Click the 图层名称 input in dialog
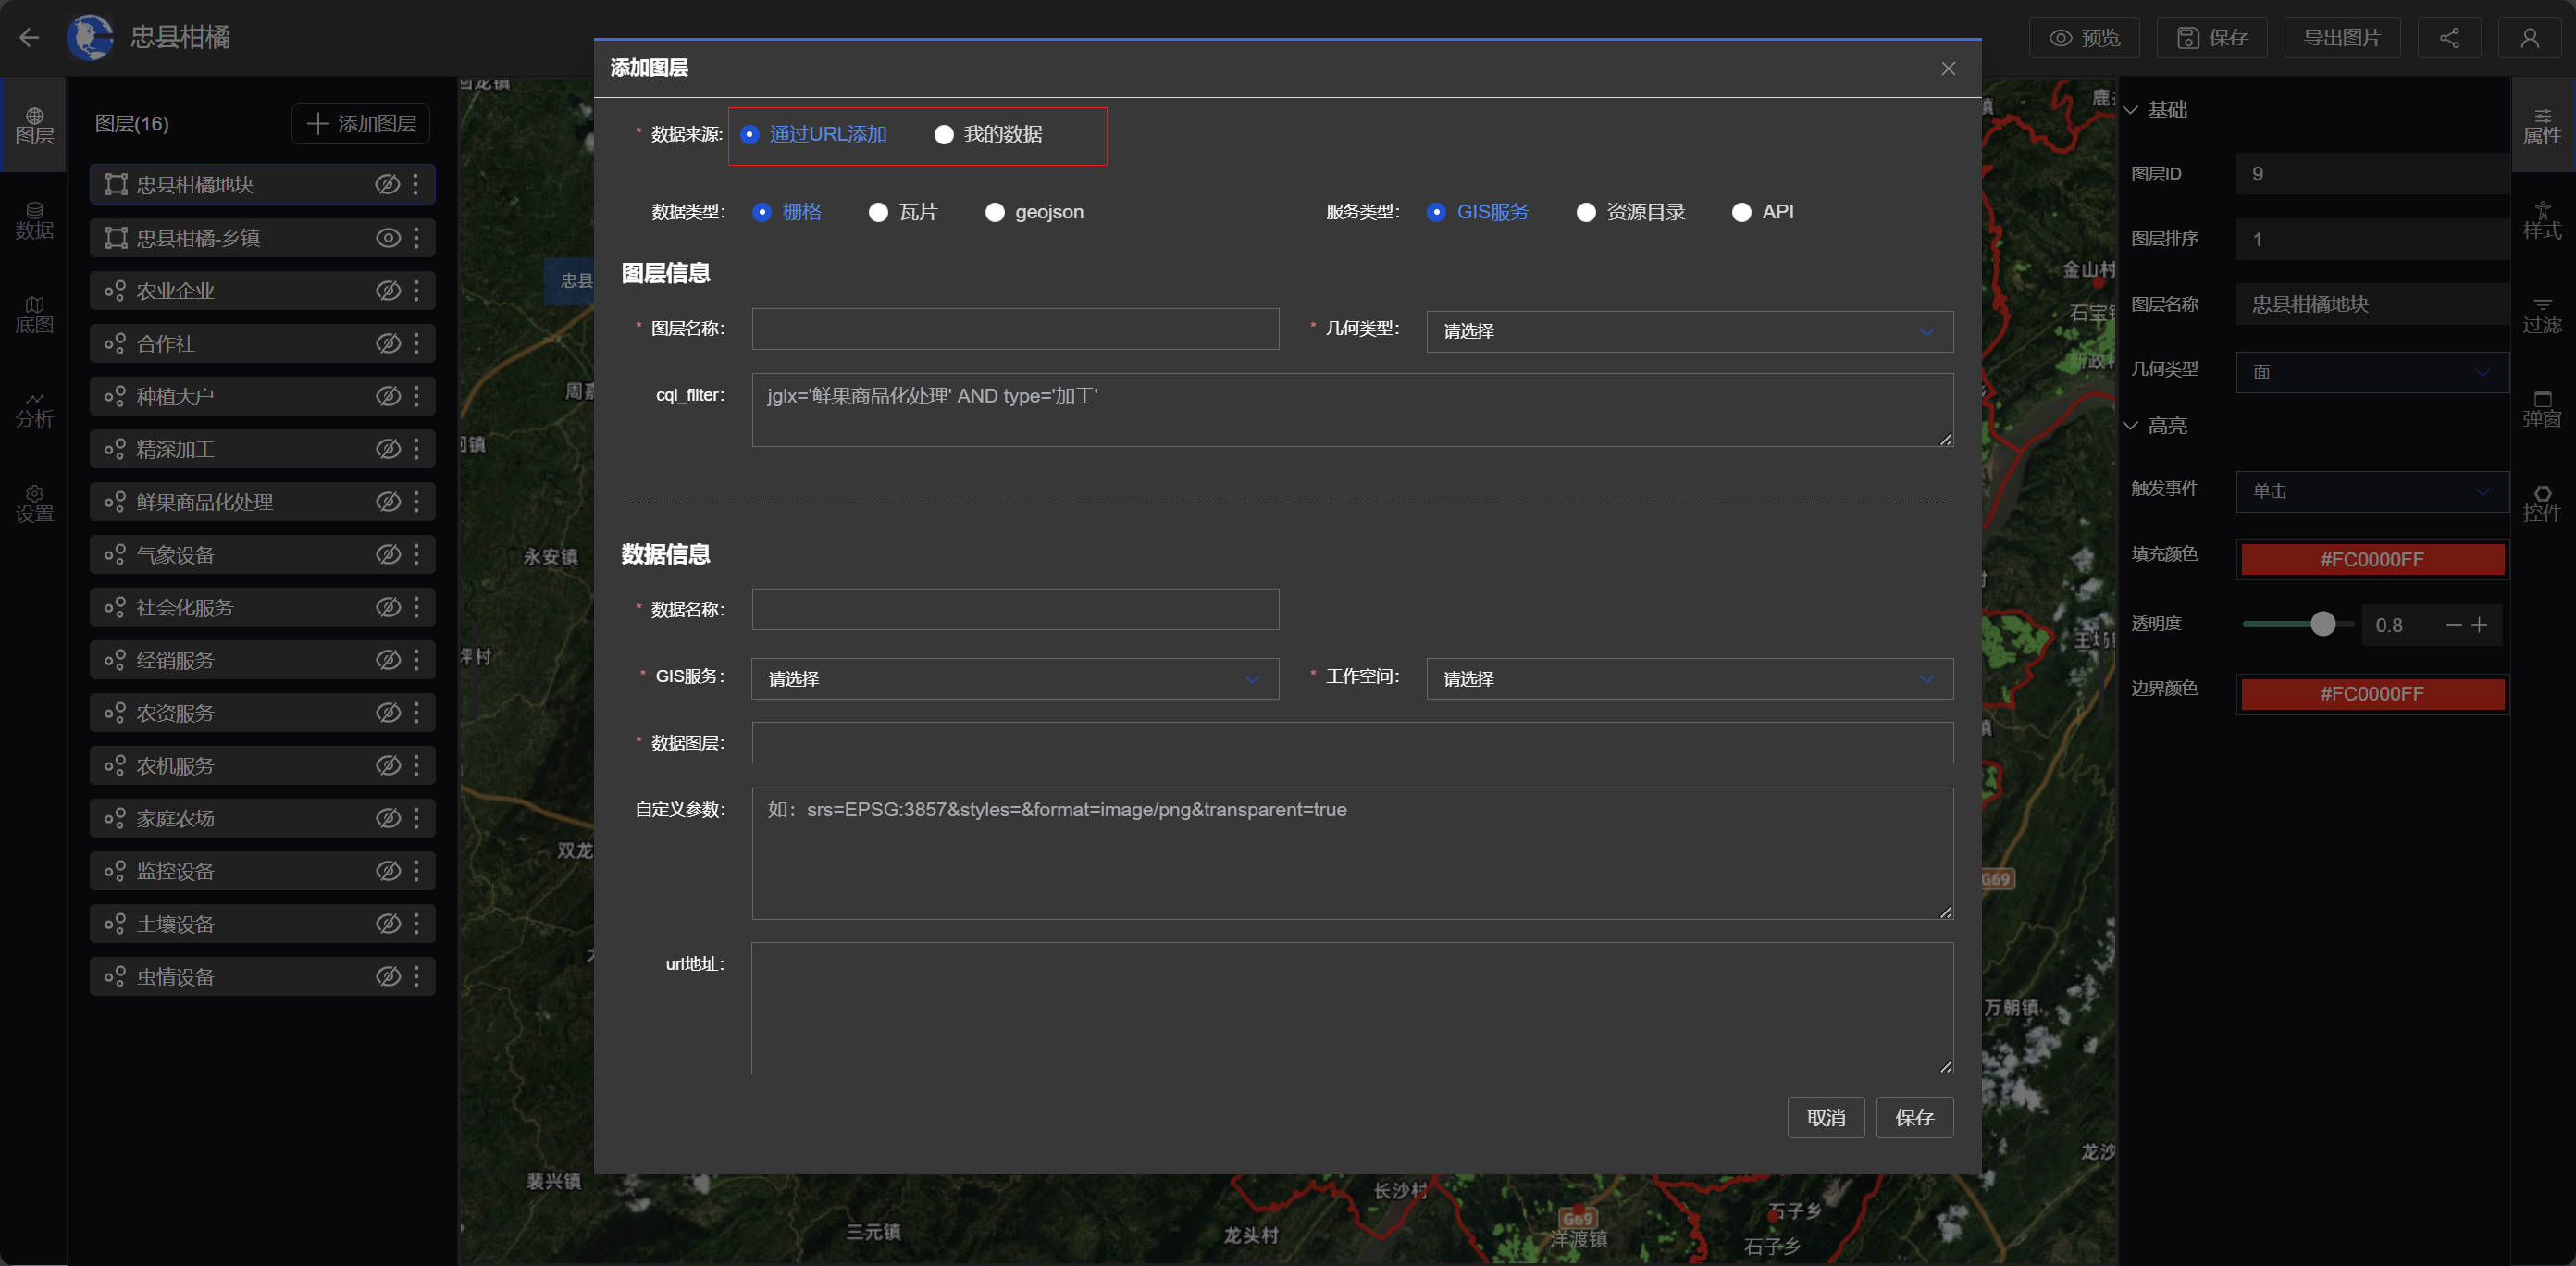The image size is (2576, 1266). 1014,329
